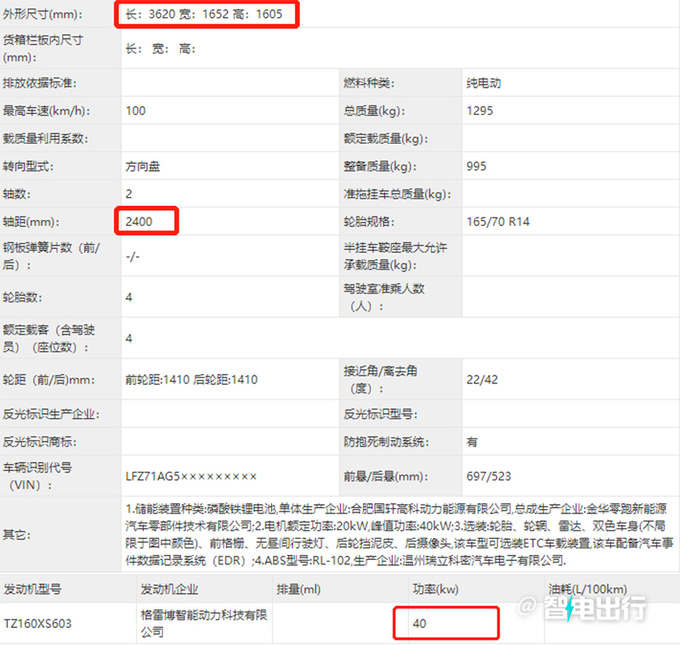This screenshot has width=680, height=645.
Task: Click the 转向型式 label
Action: pos(28,166)
